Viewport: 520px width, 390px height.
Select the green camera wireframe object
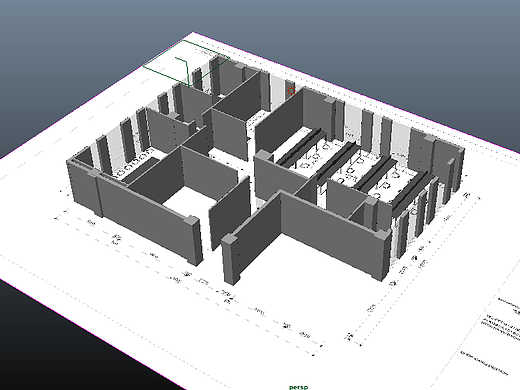187,63
